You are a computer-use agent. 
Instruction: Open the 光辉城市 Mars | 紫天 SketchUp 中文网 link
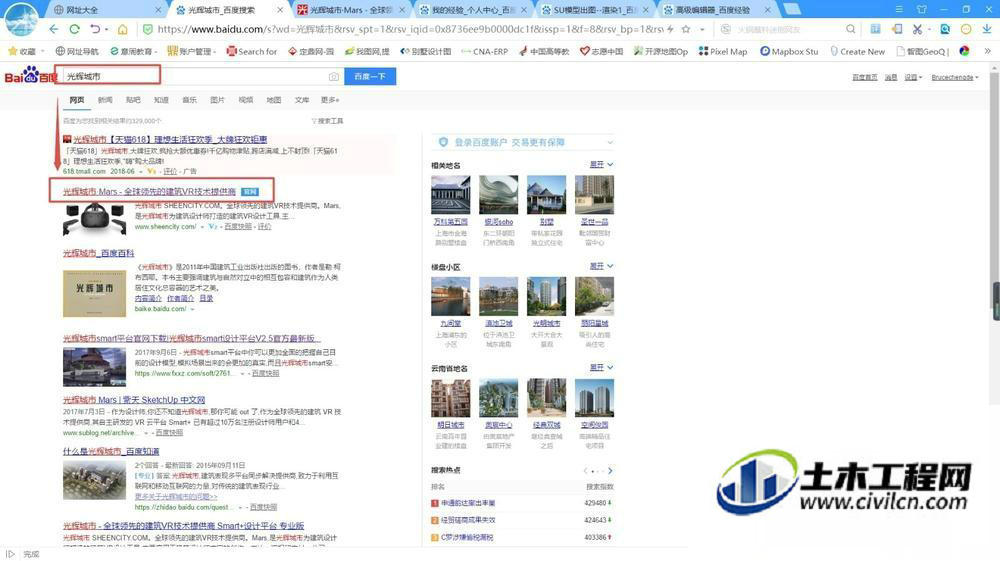coord(134,400)
